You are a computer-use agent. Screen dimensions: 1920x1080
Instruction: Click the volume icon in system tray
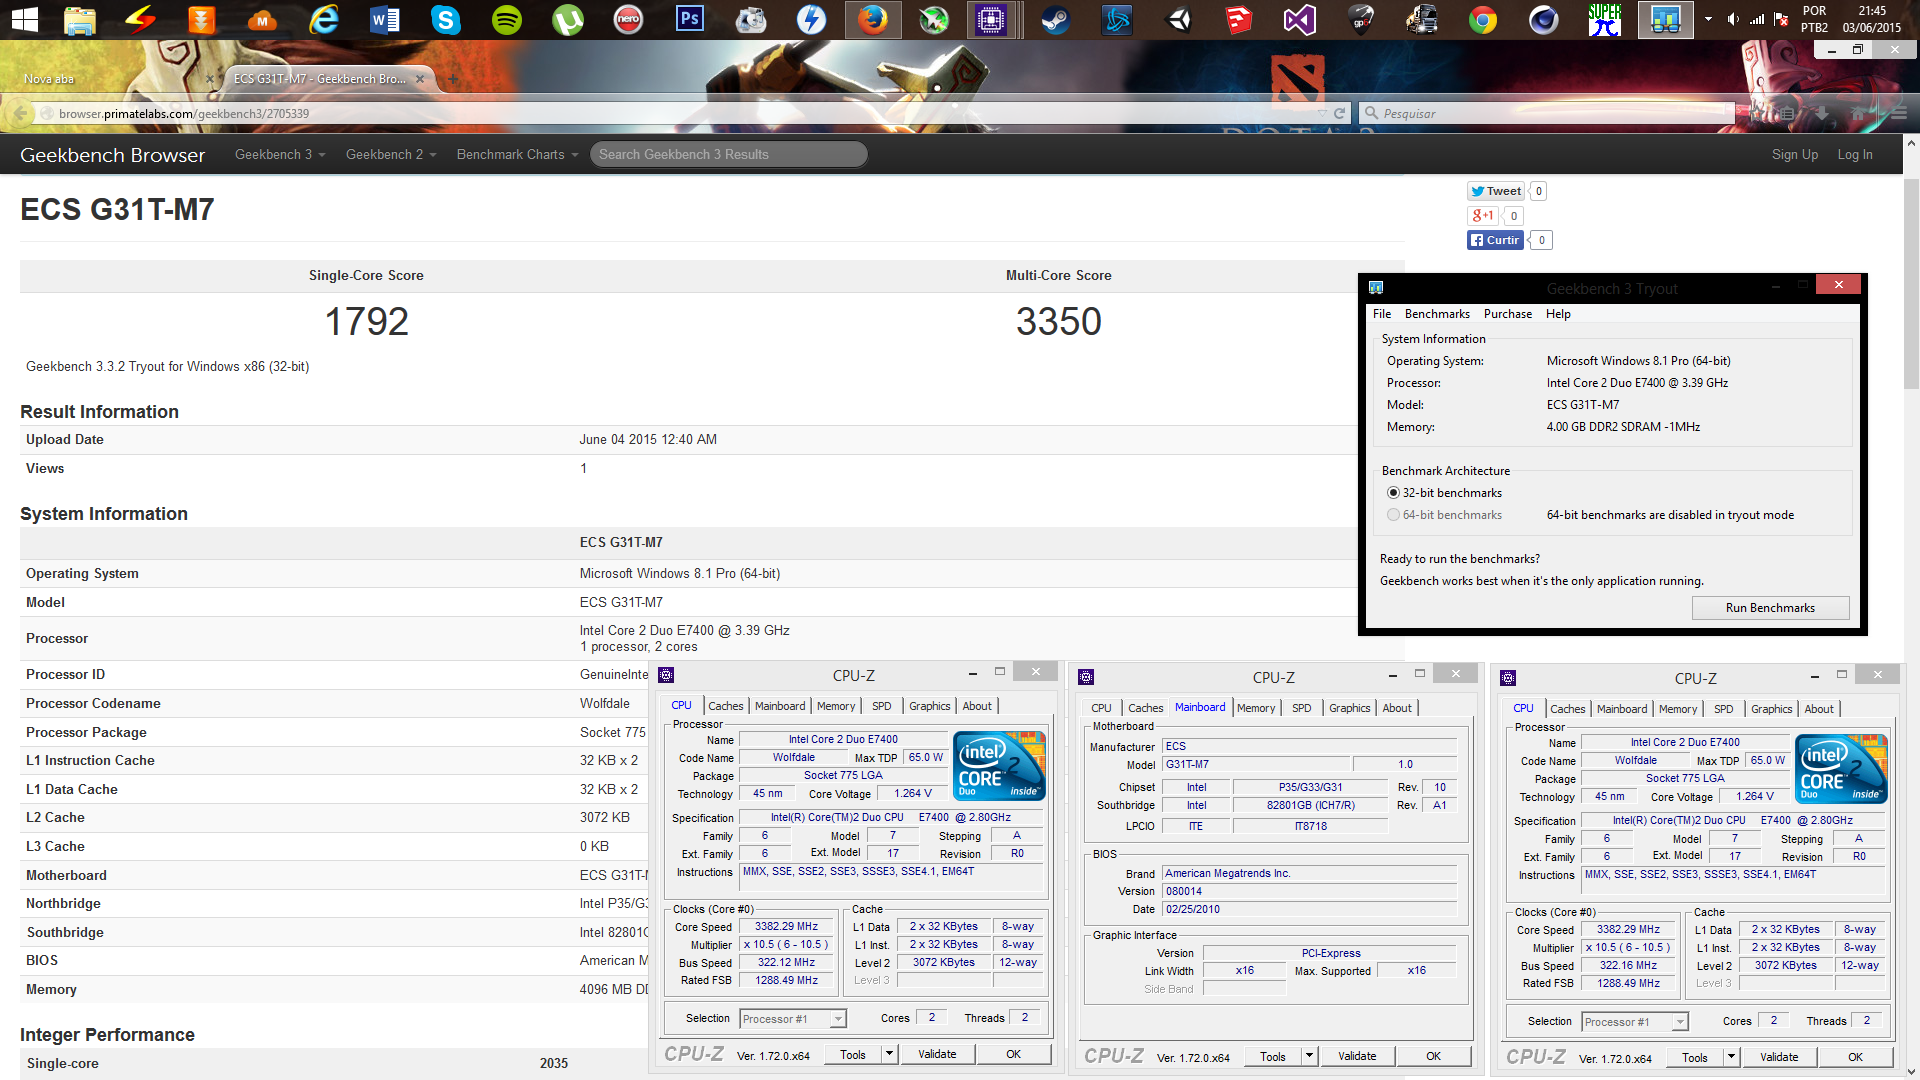1733,19
